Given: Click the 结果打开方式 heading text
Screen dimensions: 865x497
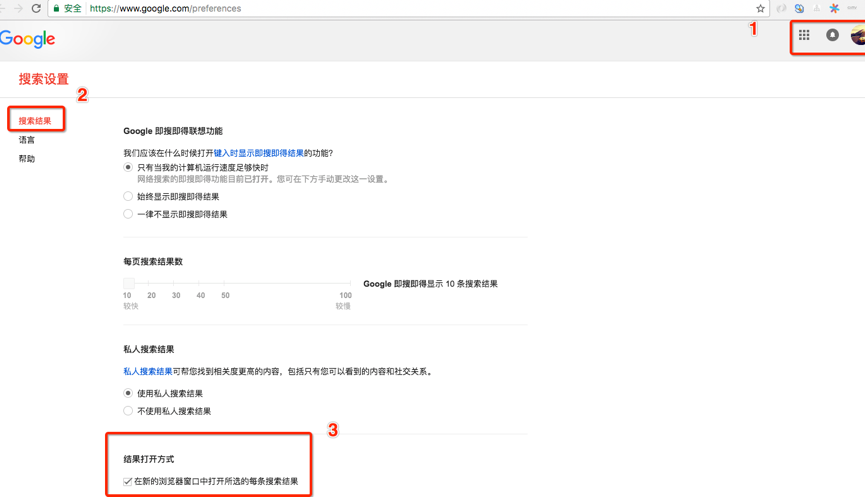Looking at the screenshot, I should click(x=148, y=459).
